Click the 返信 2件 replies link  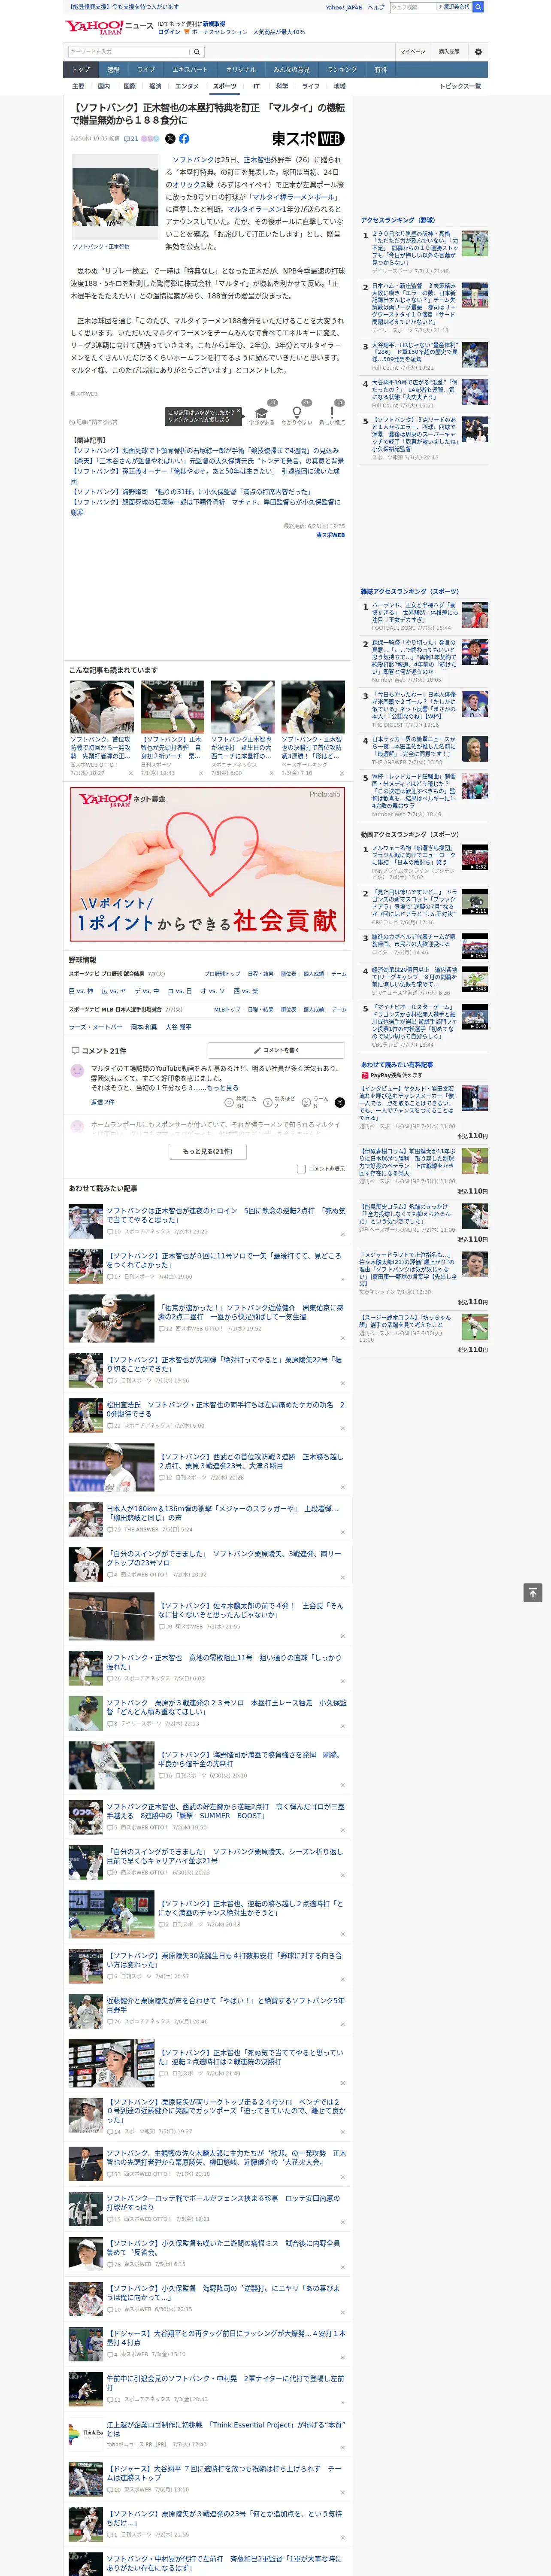tap(103, 1102)
